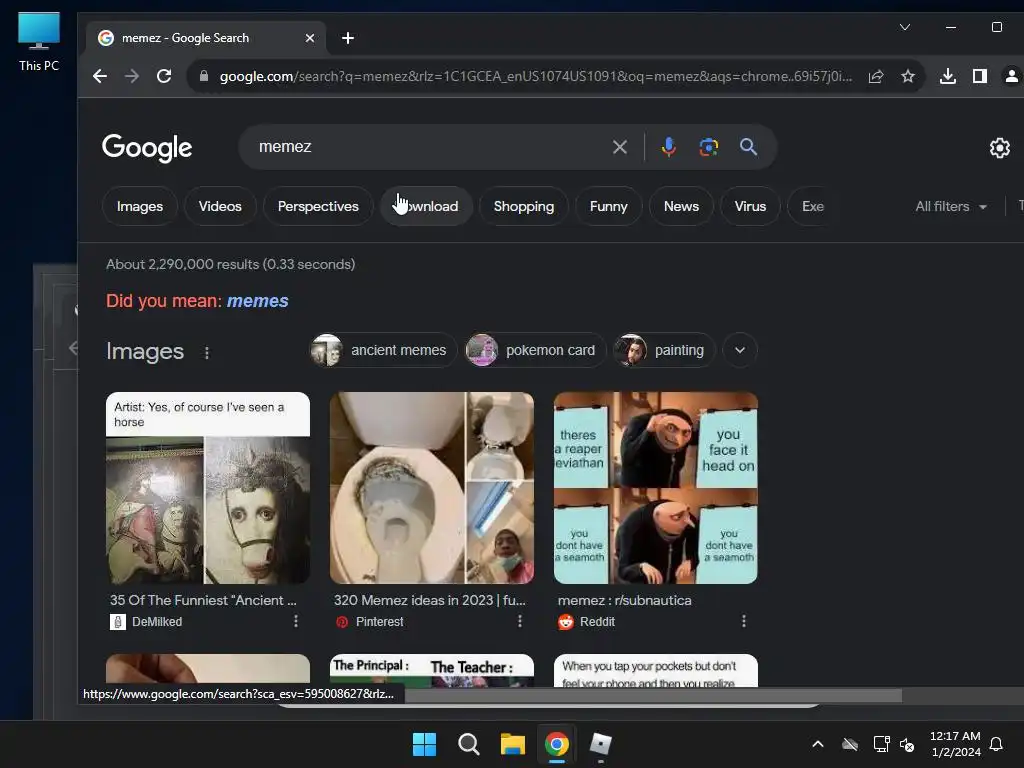The height and width of the screenshot is (768, 1024).
Task: Select the Exe filter chip
Action: click(x=813, y=206)
